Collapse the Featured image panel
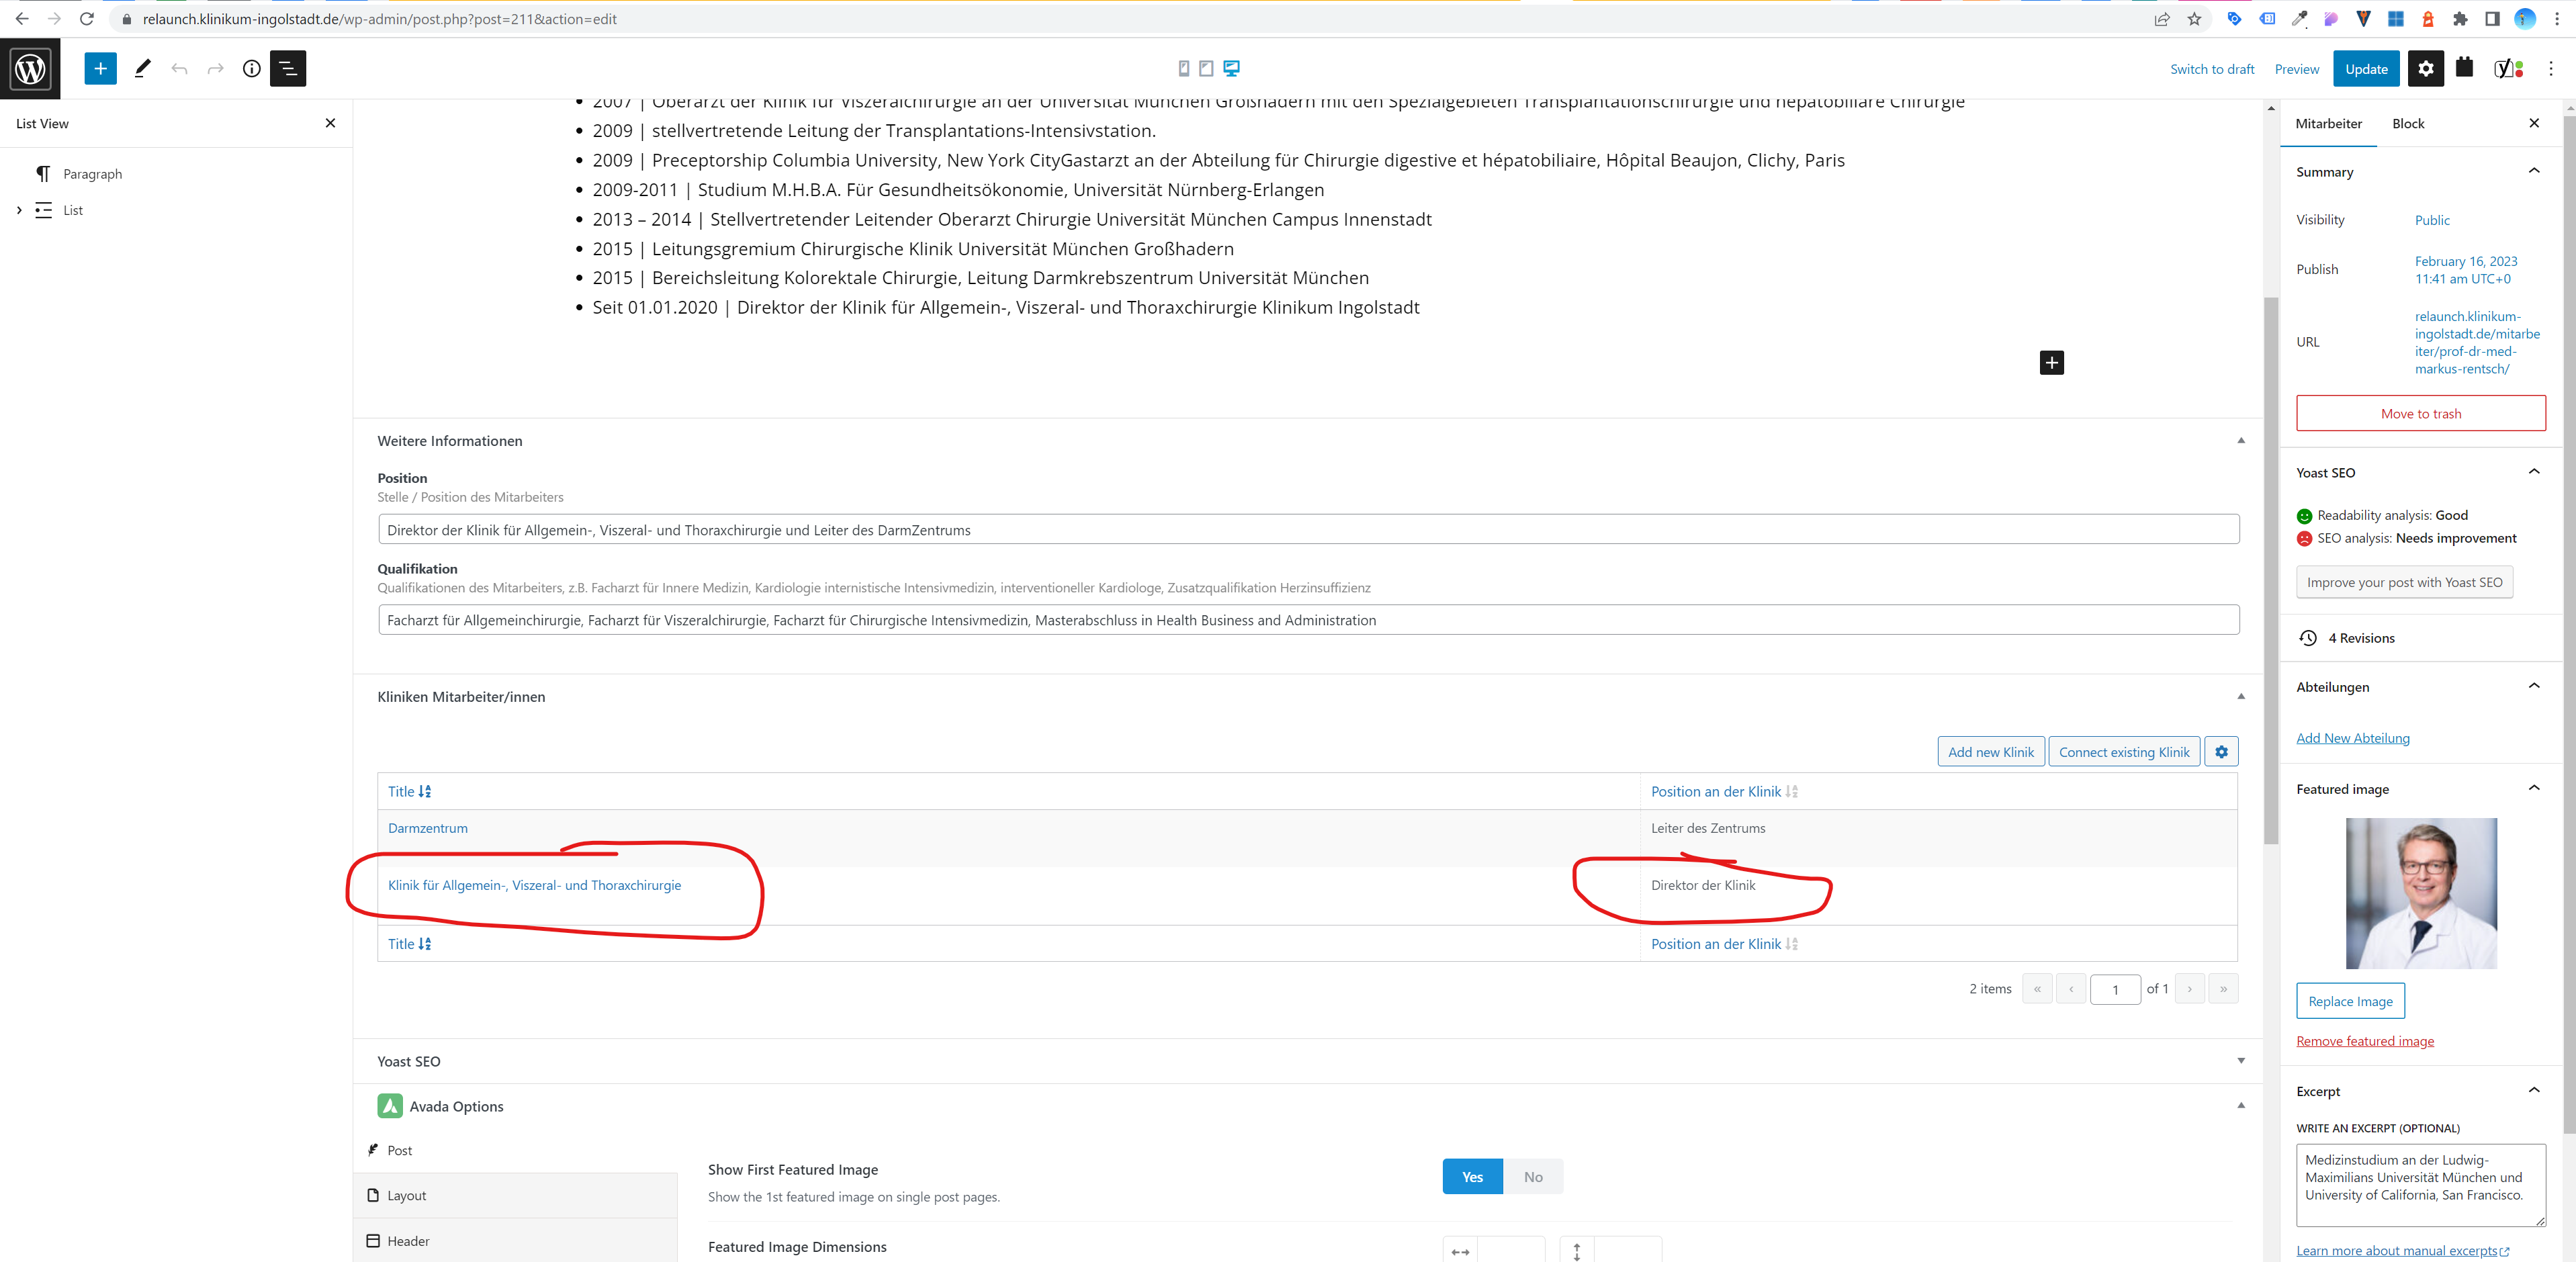The height and width of the screenshot is (1262, 2576). (x=2534, y=788)
